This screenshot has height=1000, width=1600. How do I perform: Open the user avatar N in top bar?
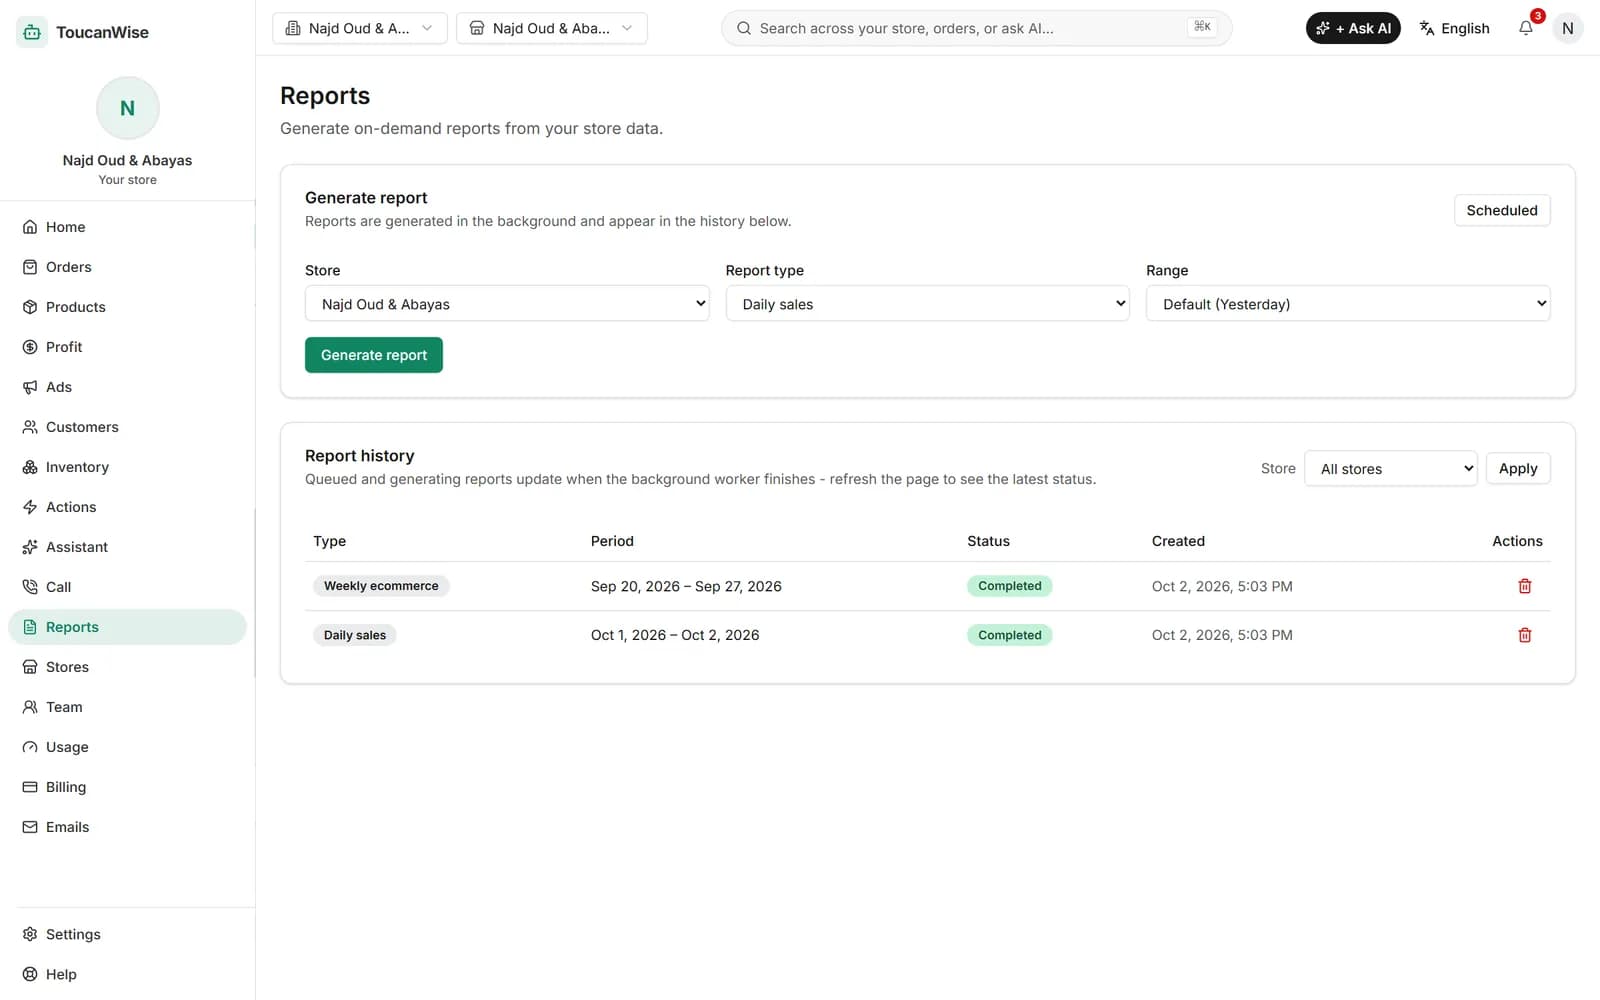[x=1568, y=28]
